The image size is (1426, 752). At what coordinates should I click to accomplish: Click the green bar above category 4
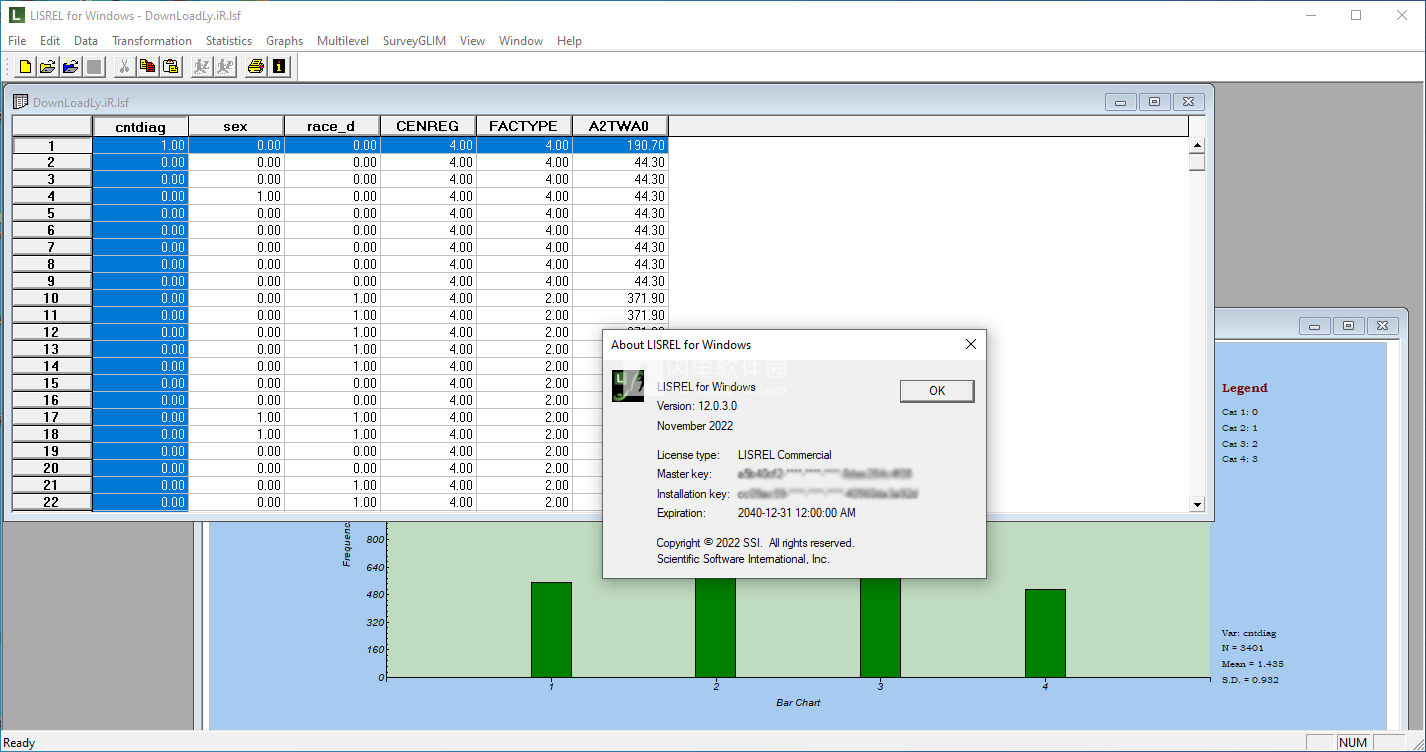(x=1045, y=633)
